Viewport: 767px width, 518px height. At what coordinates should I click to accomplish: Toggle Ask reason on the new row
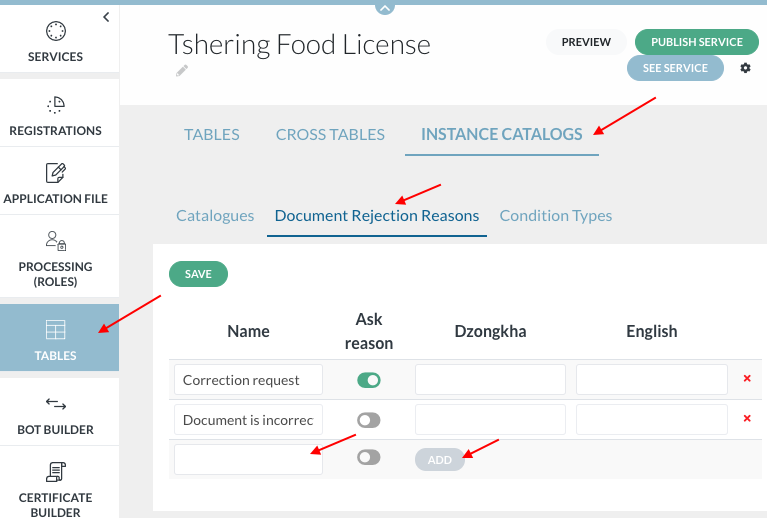369,457
